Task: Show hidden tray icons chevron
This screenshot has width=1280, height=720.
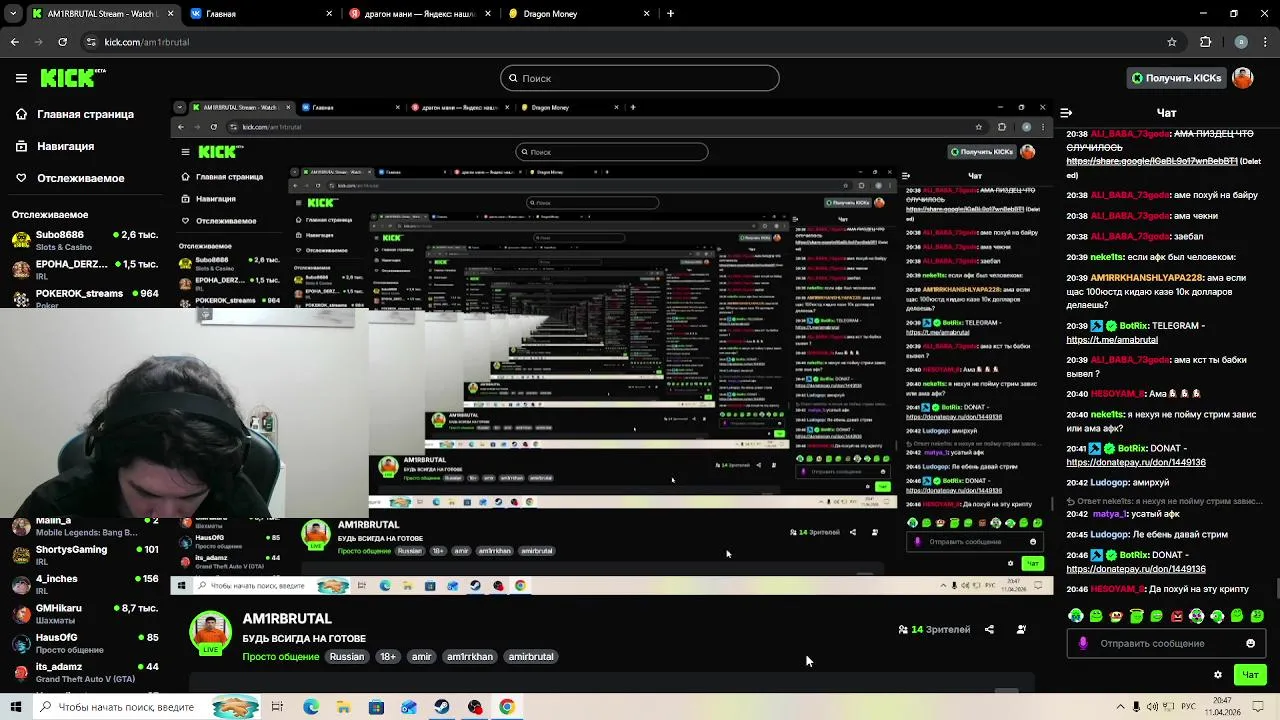Action: click(x=1121, y=707)
